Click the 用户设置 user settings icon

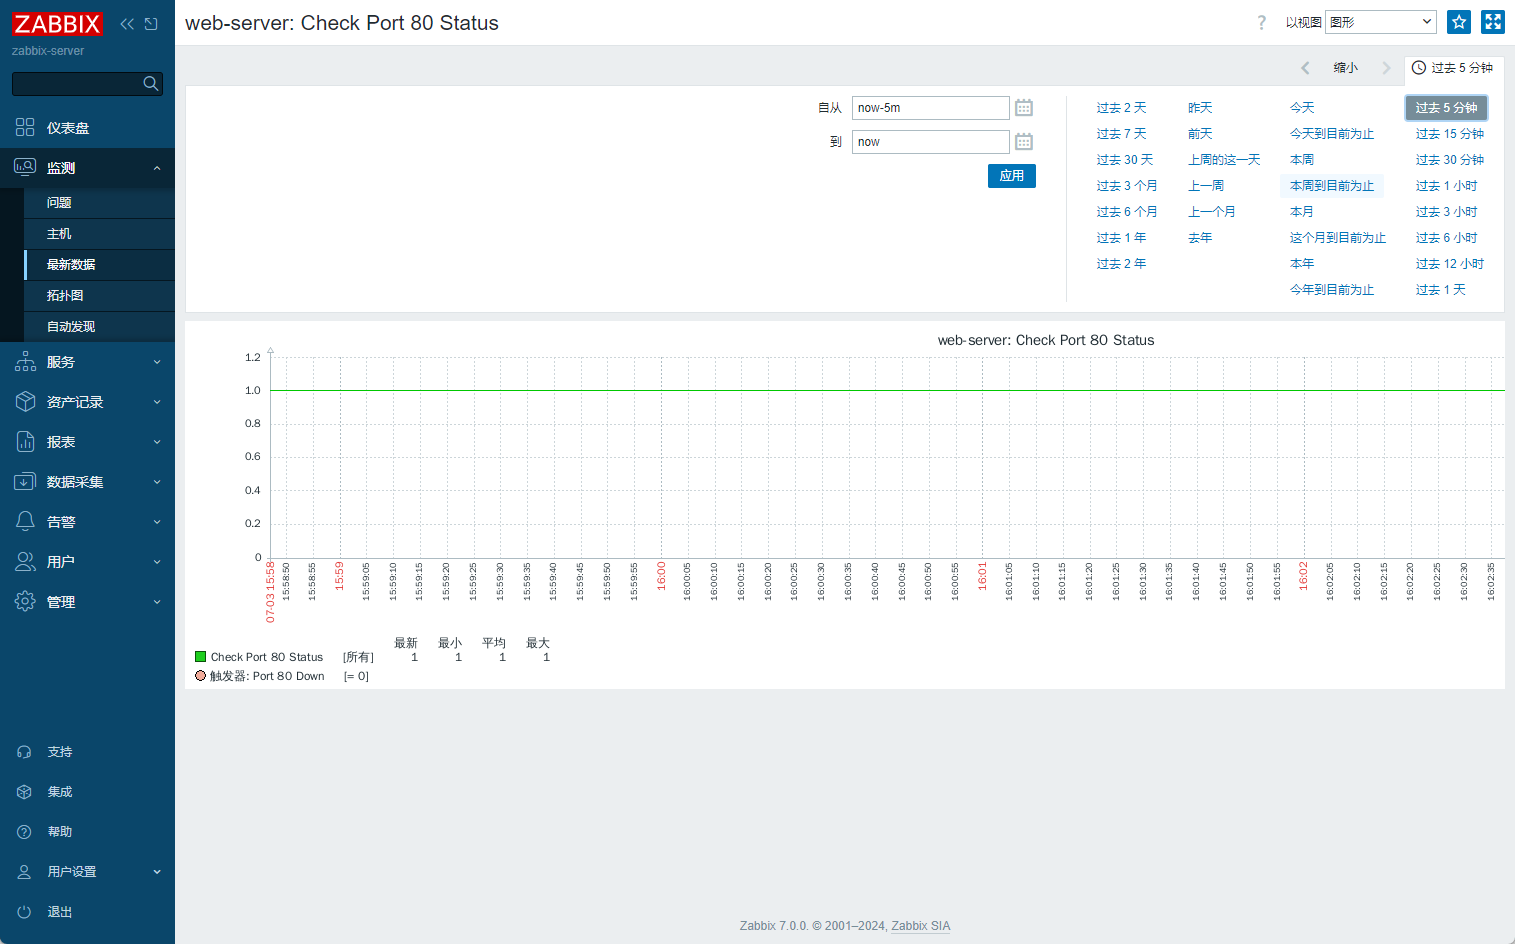click(x=25, y=872)
